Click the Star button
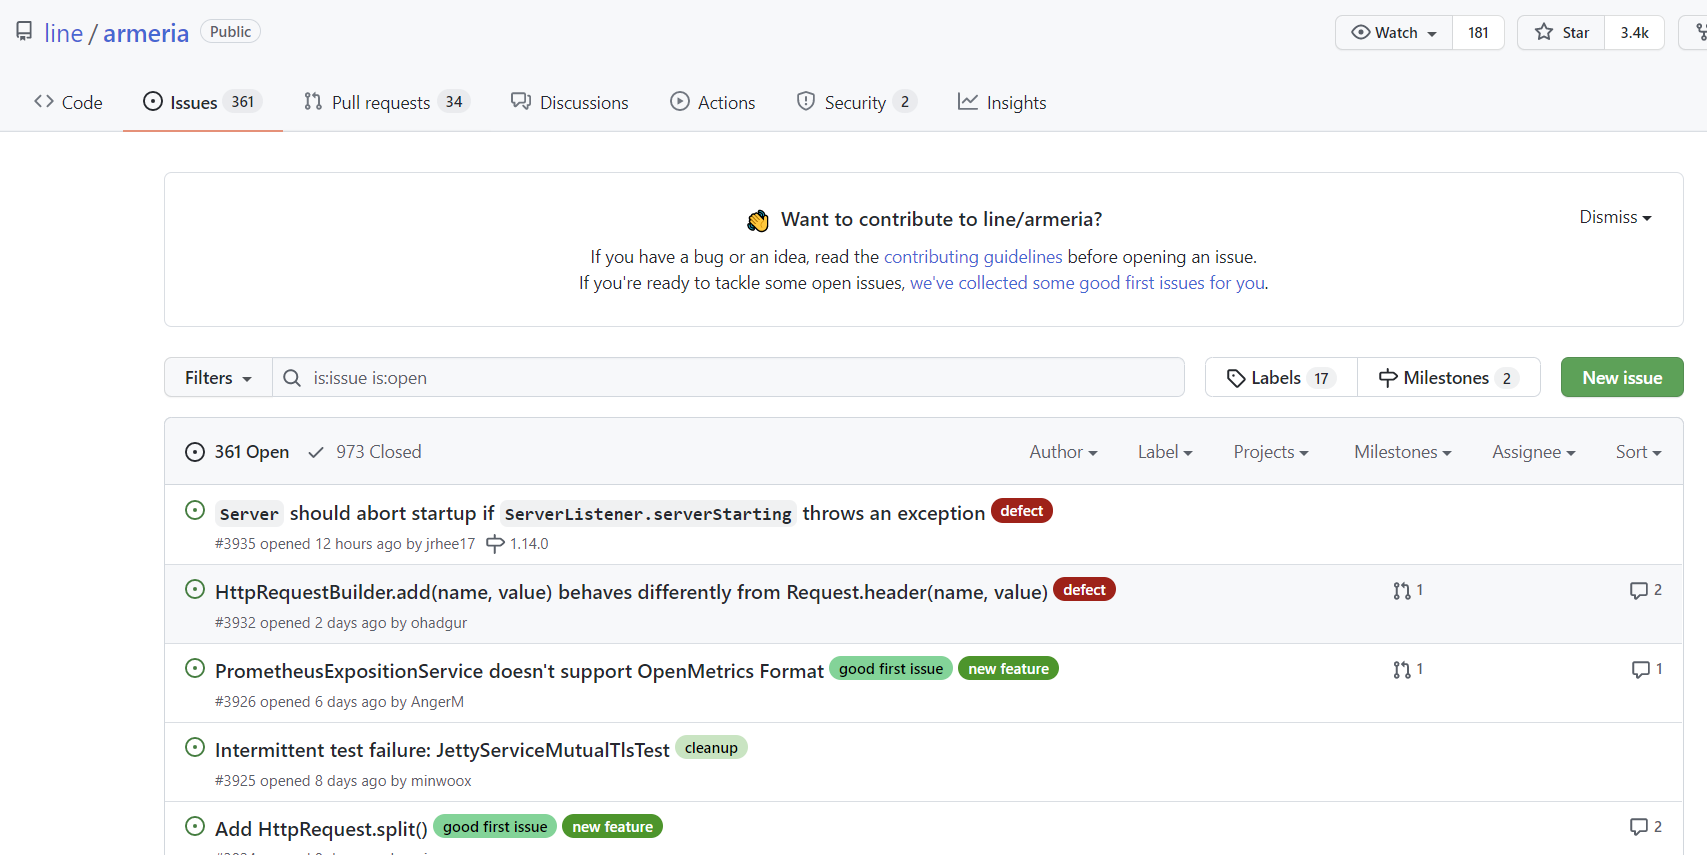1707x855 pixels. coord(1561,33)
